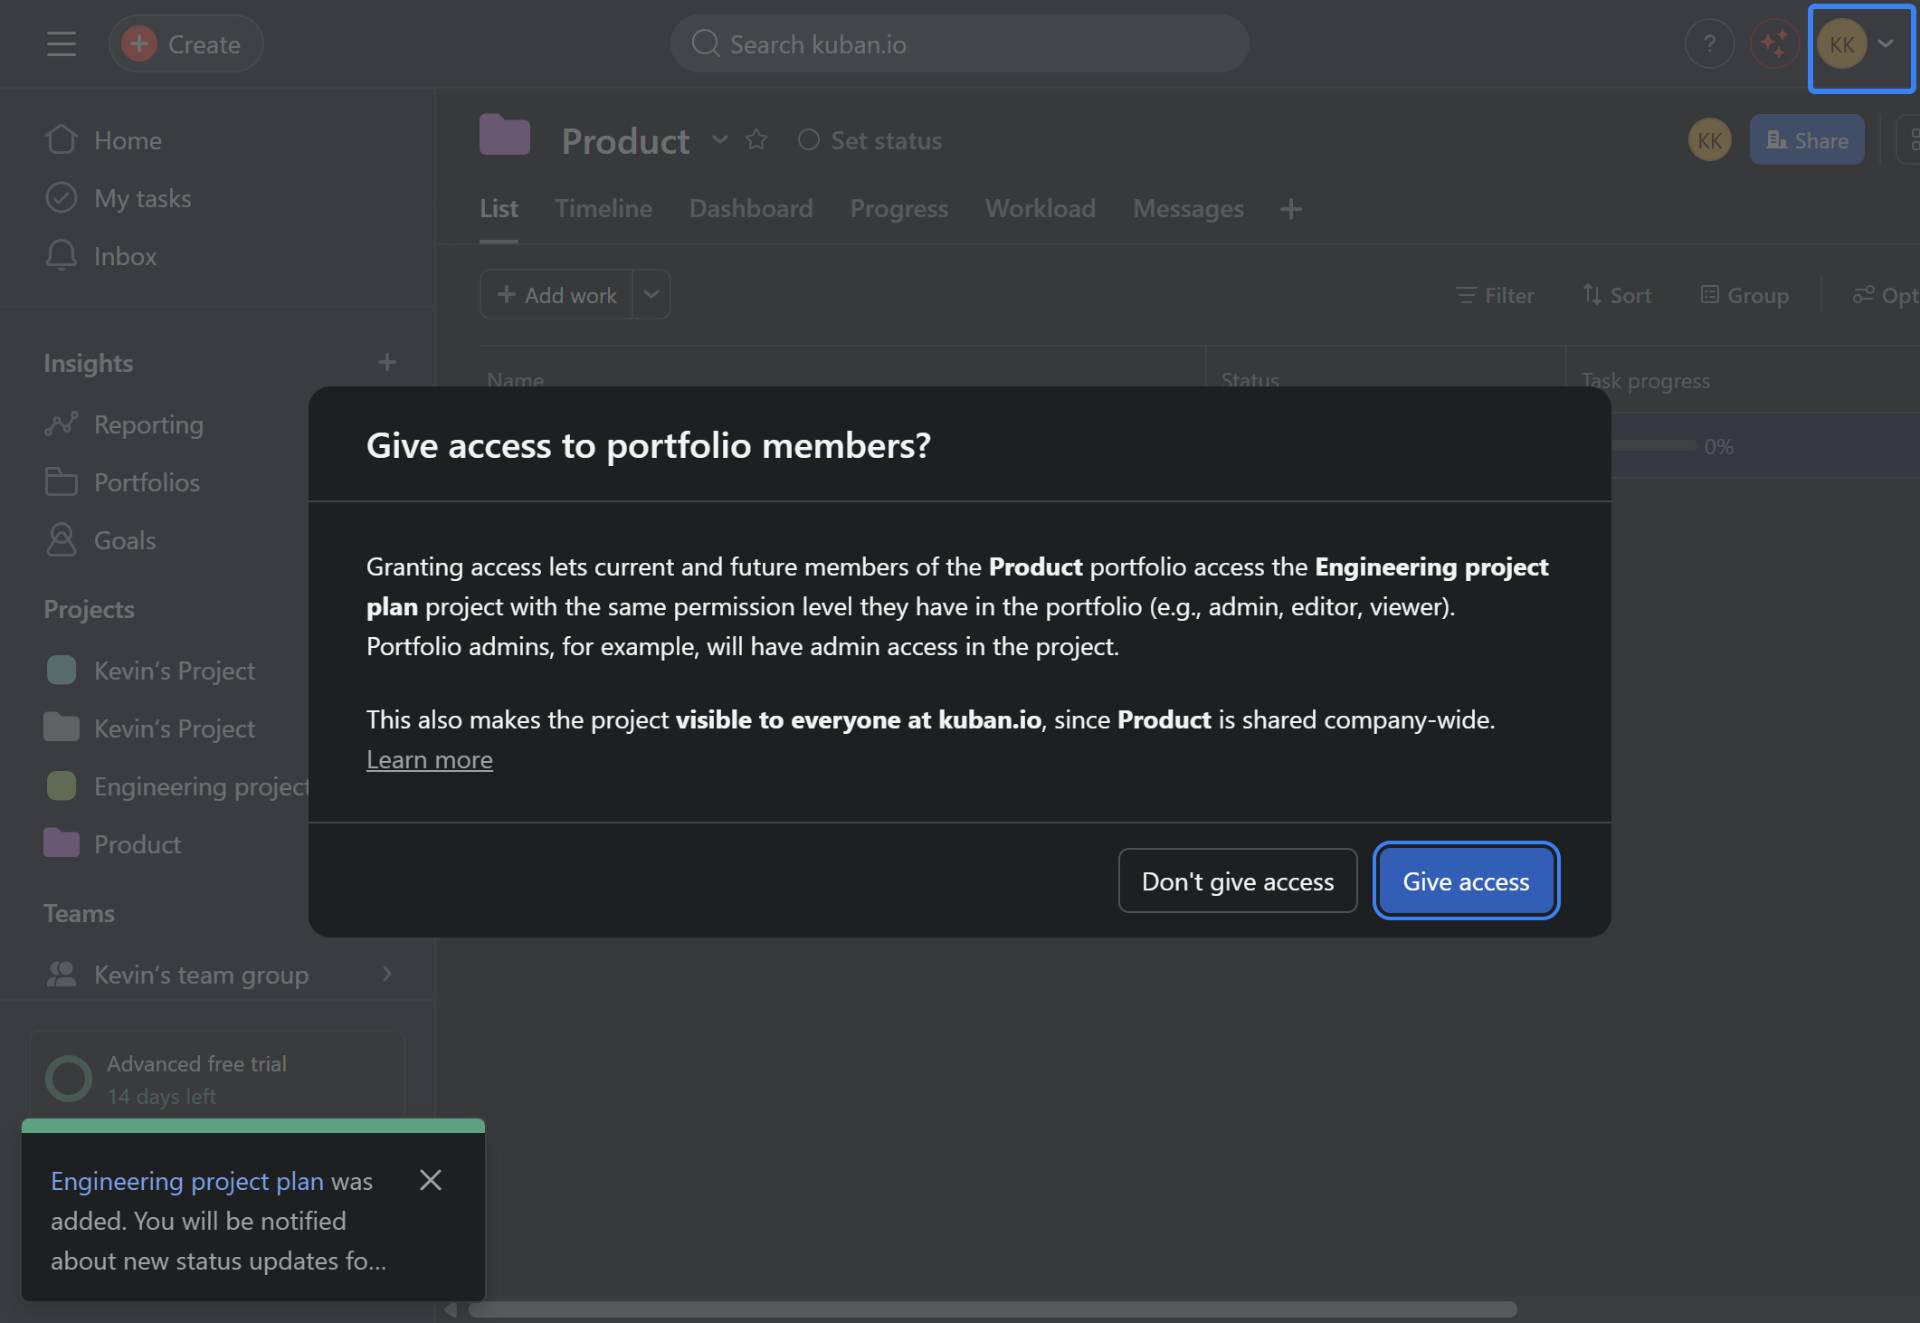Open Product portfolio in sidebar Projects
This screenshot has height=1323, width=1920.
[137, 844]
